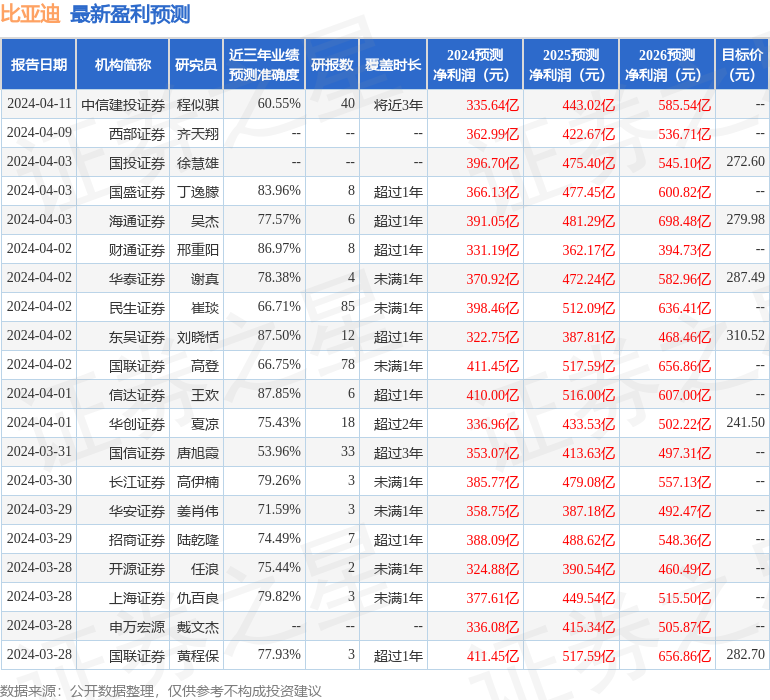
Task: Click 2024 profit value 398.46亿
Action: click(x=493, y=308)
